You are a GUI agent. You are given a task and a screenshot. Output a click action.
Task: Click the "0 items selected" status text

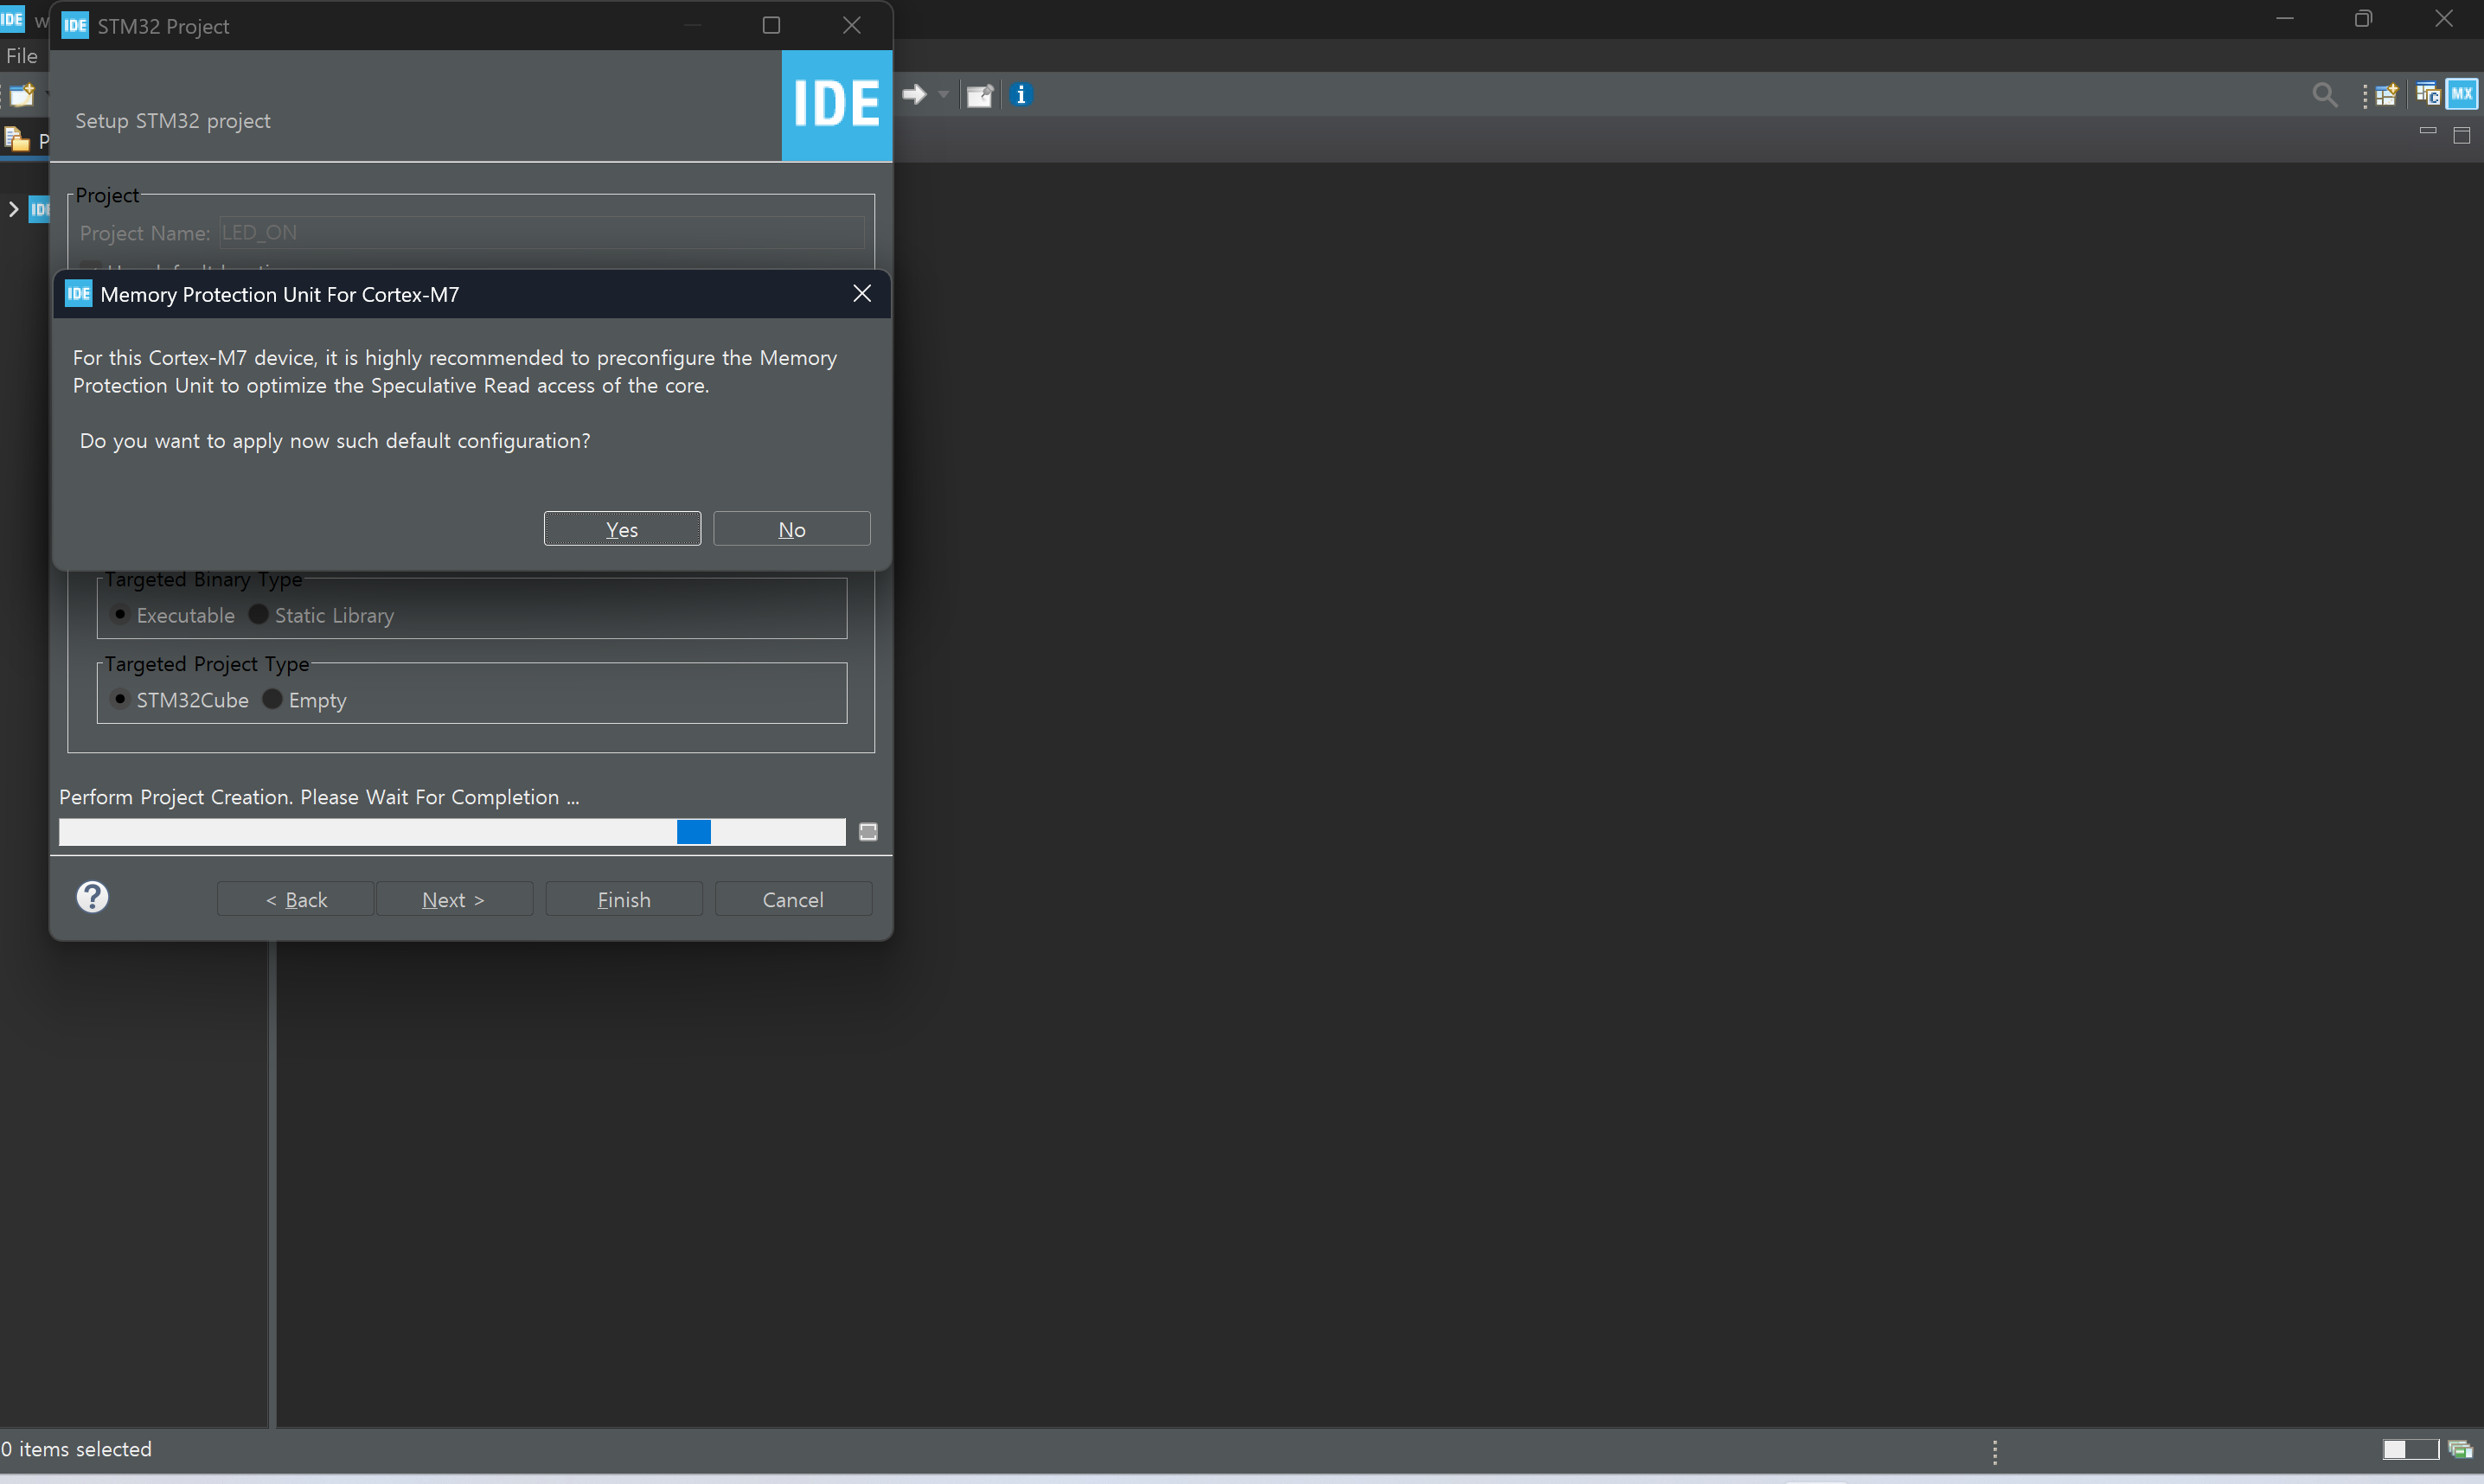76,1449
